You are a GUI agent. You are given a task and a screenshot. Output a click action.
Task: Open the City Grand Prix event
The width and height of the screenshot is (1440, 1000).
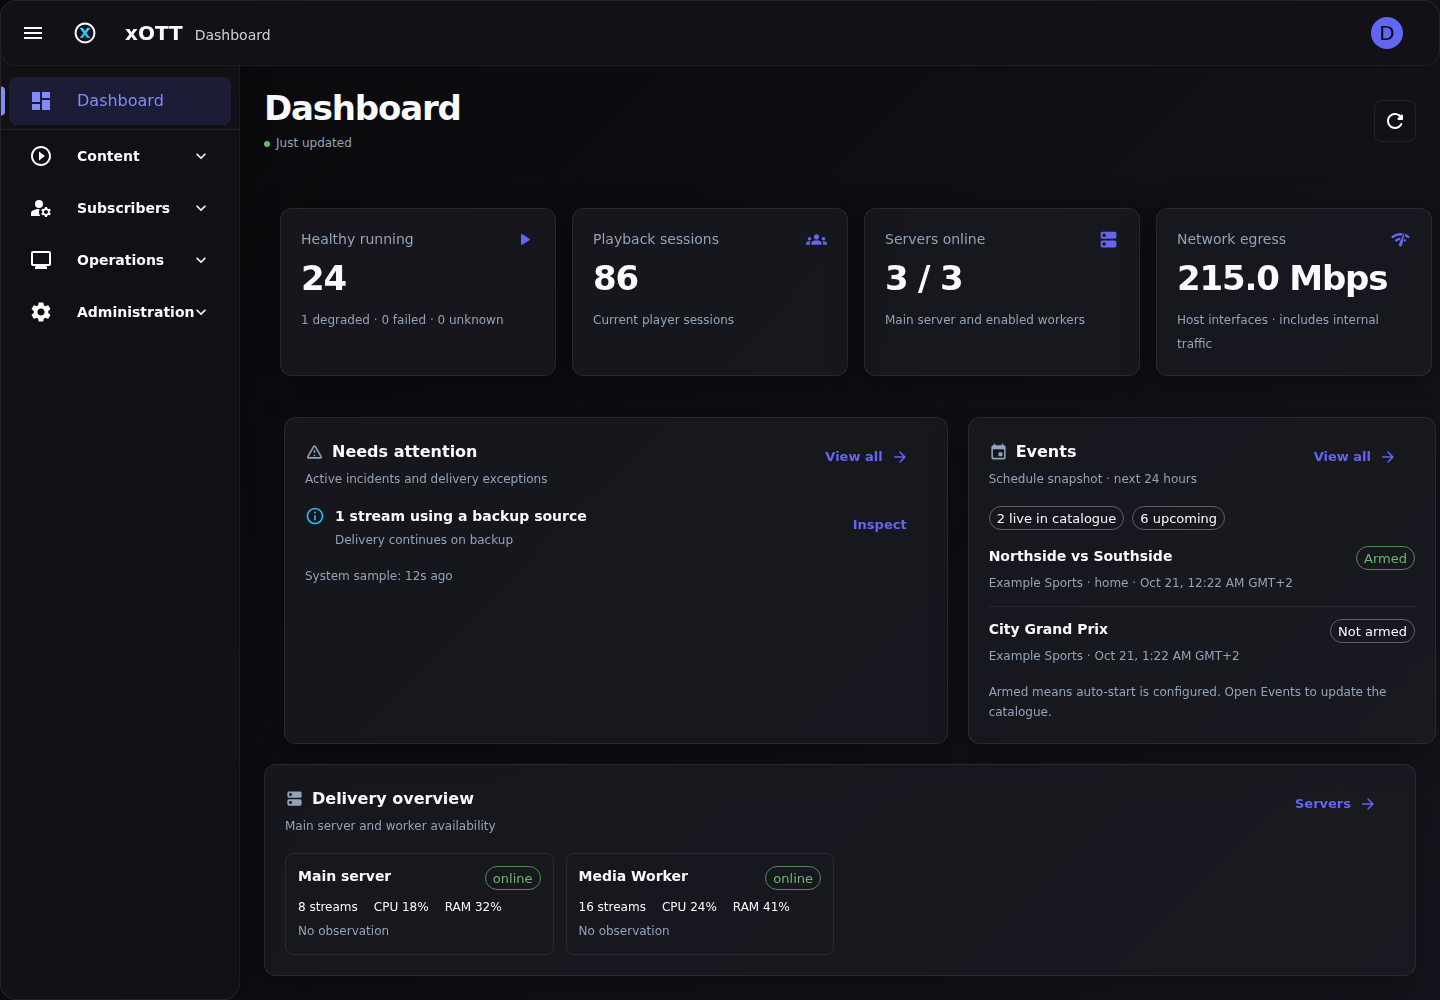point(1048,629)
